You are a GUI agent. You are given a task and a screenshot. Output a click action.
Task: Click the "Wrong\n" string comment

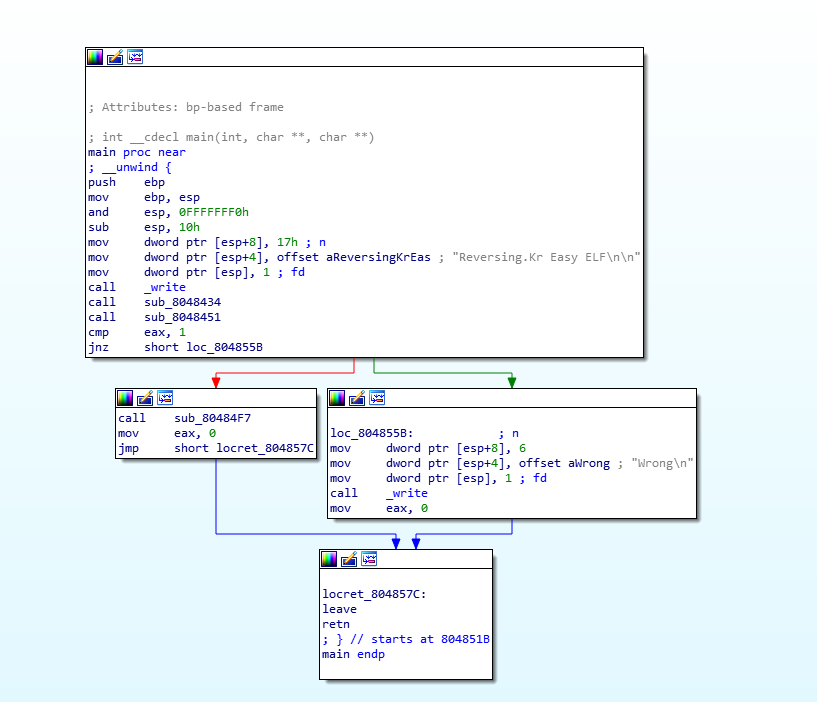(662, 463)
